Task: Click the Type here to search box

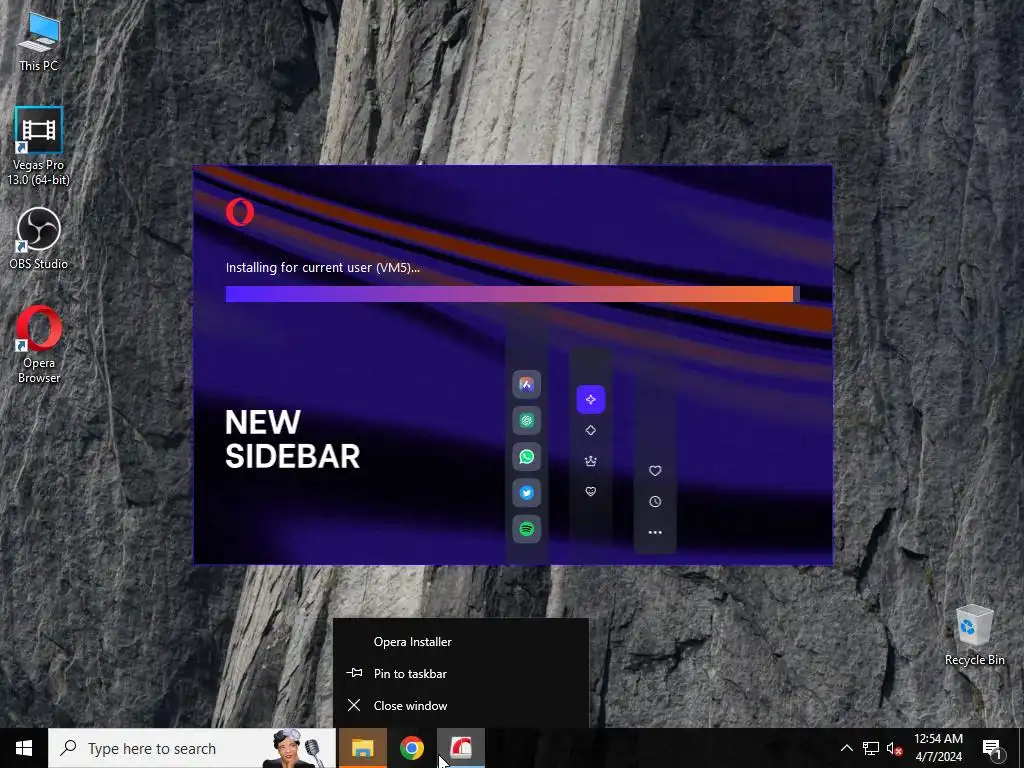Action: point(192,748)
